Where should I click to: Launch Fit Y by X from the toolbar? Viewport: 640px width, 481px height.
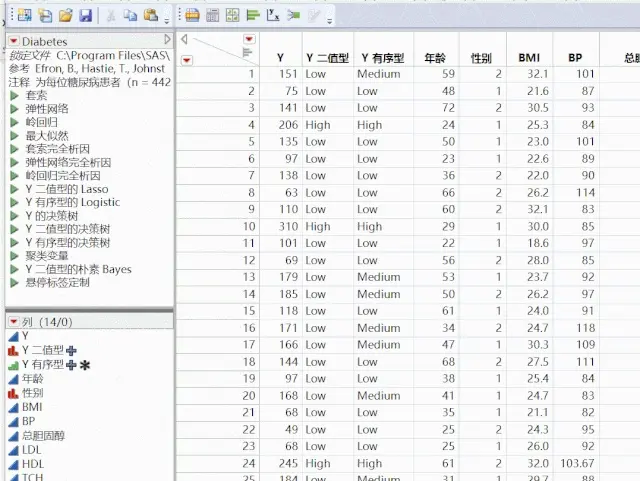pos(273,16)
